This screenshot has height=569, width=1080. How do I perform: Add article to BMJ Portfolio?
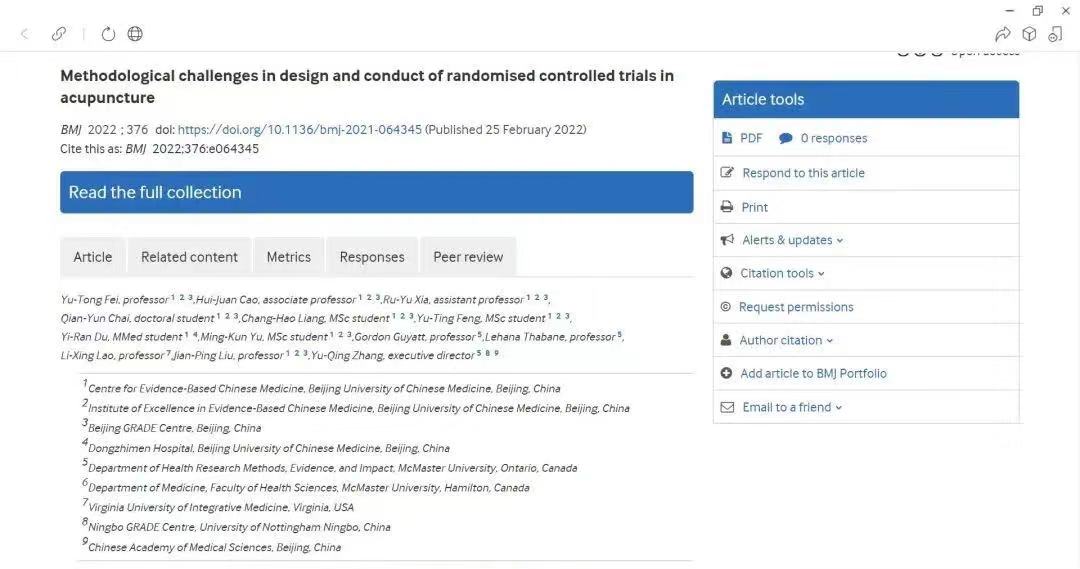point(813,373)
